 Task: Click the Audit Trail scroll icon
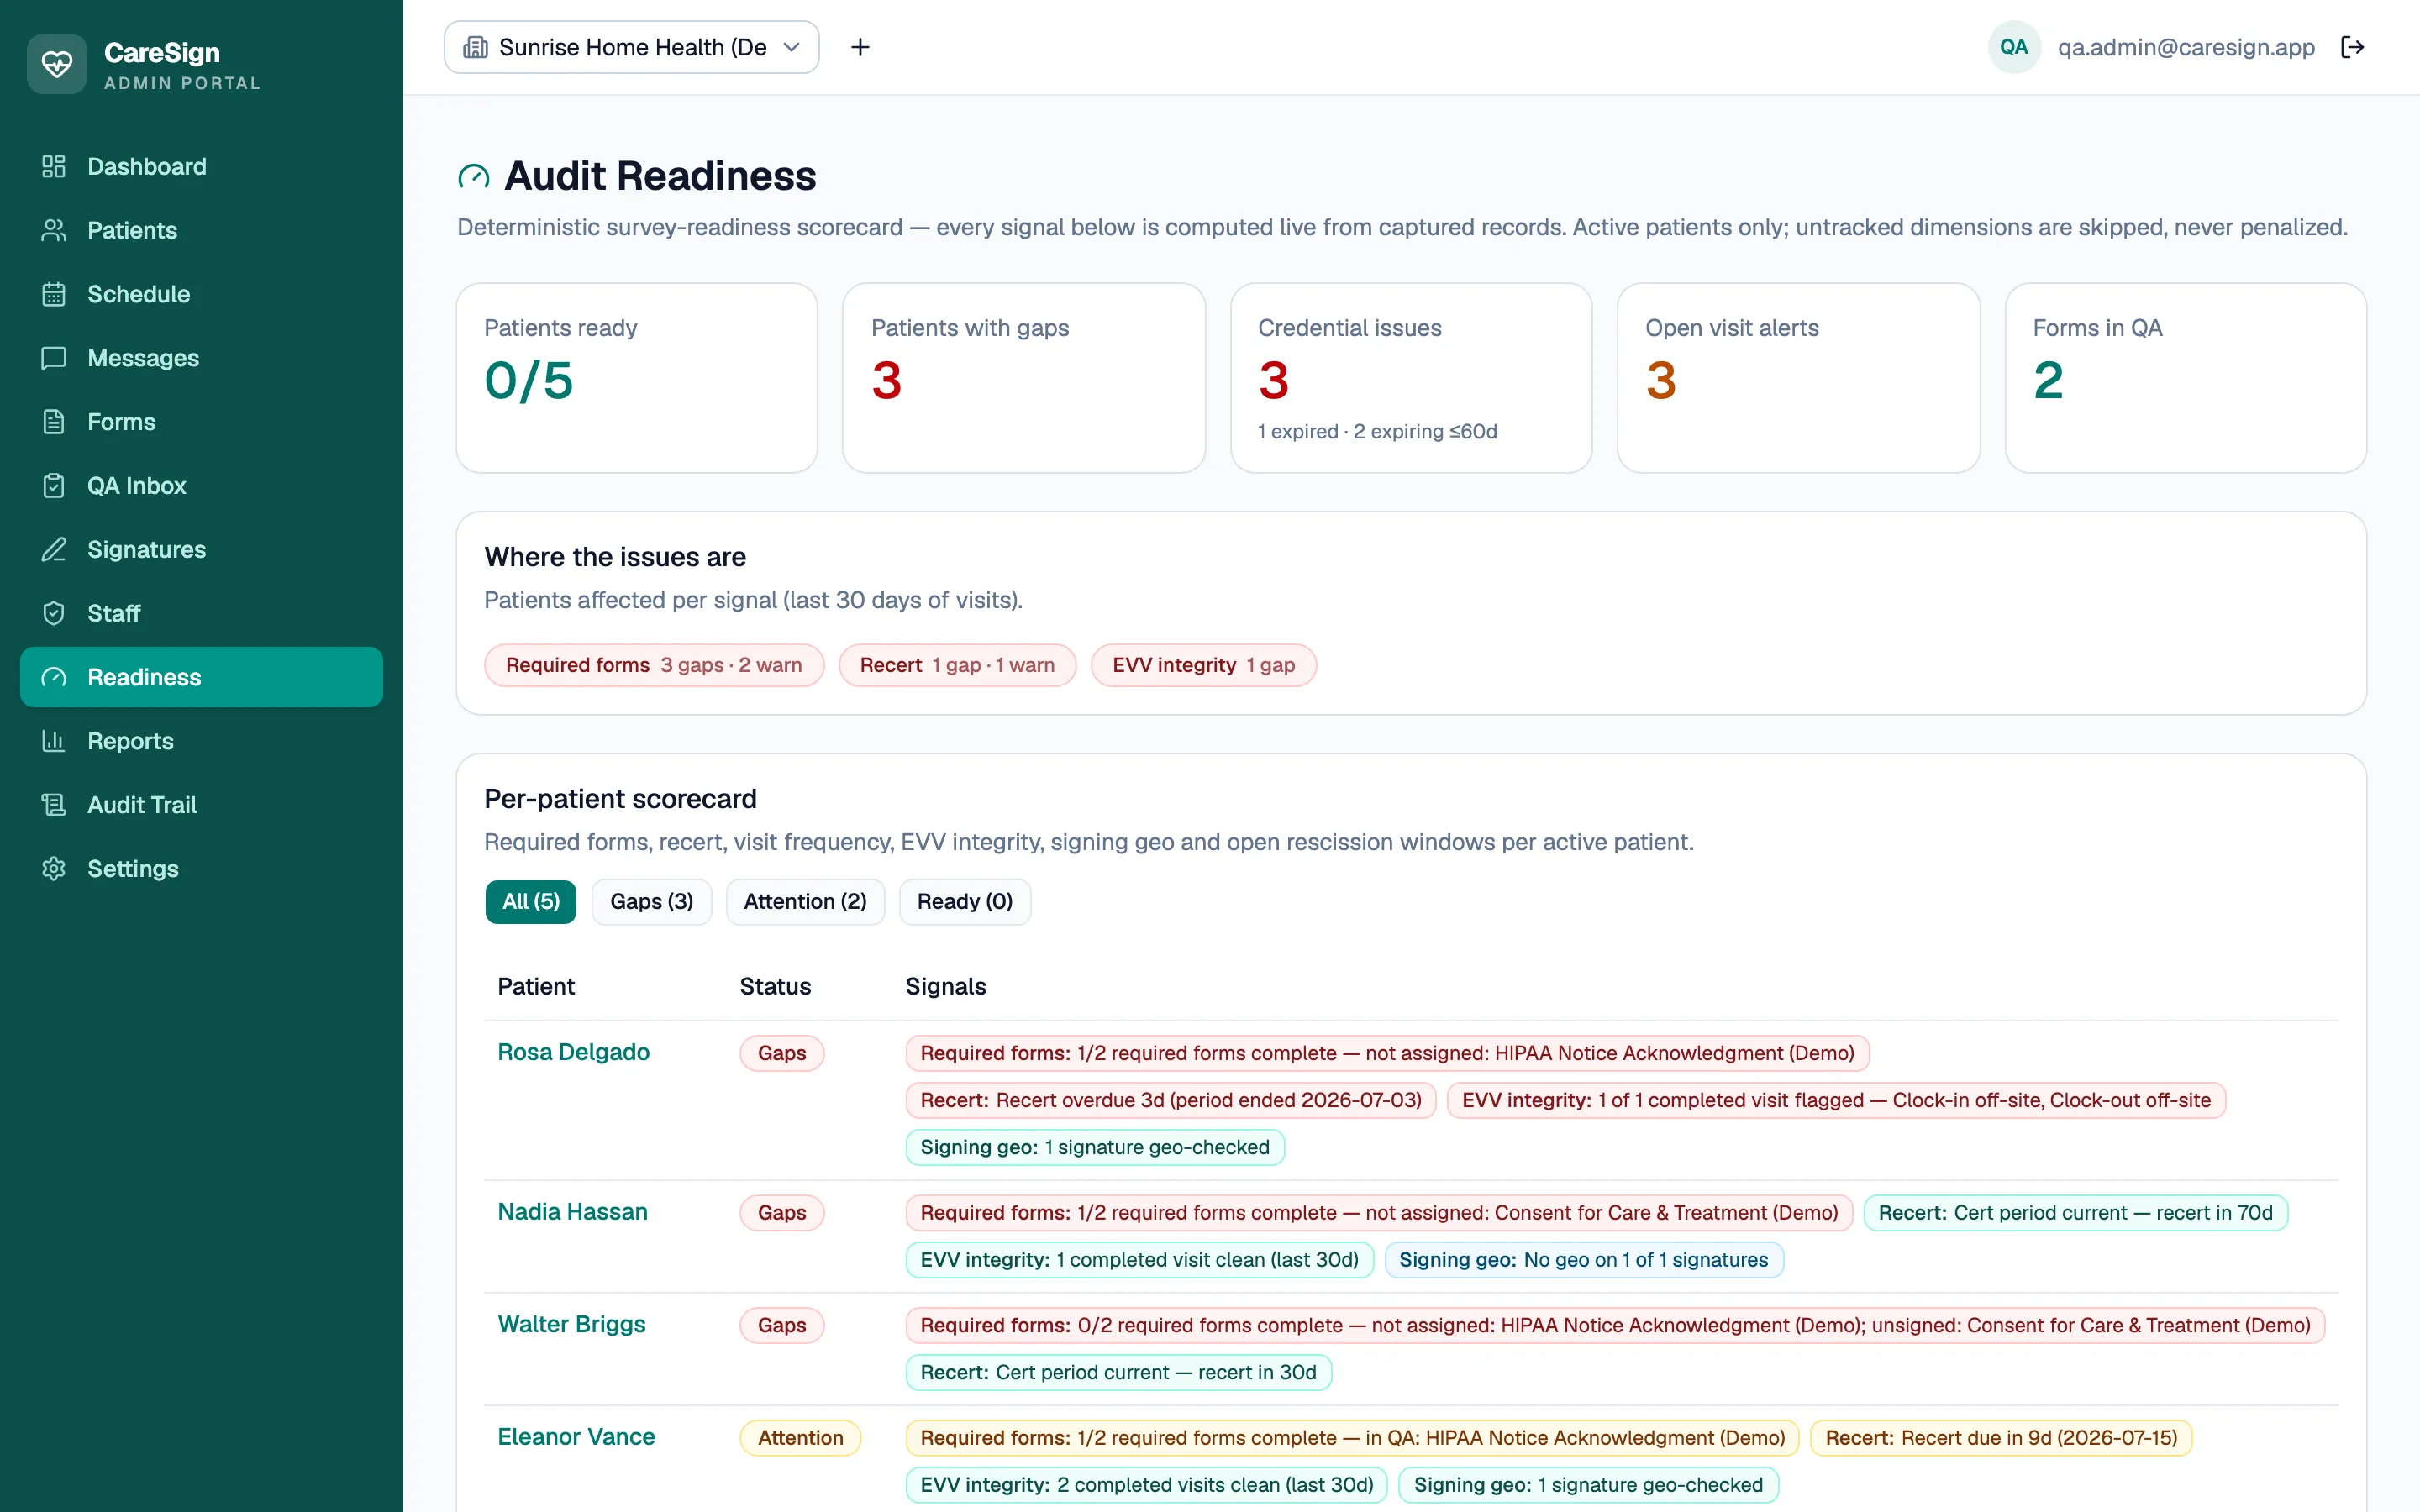[x=54, y=805]
